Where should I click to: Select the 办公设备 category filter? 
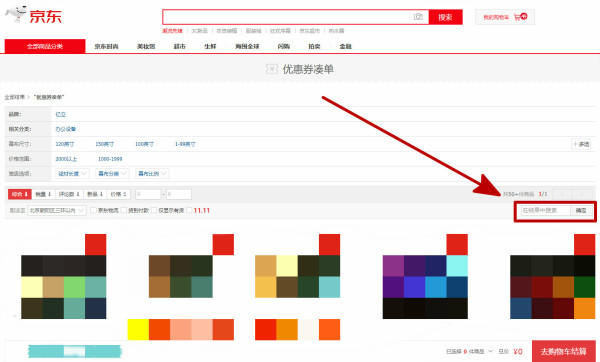(x=65, y=129)
